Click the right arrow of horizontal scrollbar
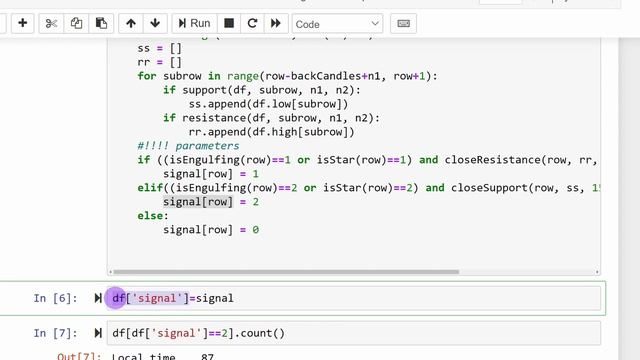Screen dimensions: 640x360 597,272
